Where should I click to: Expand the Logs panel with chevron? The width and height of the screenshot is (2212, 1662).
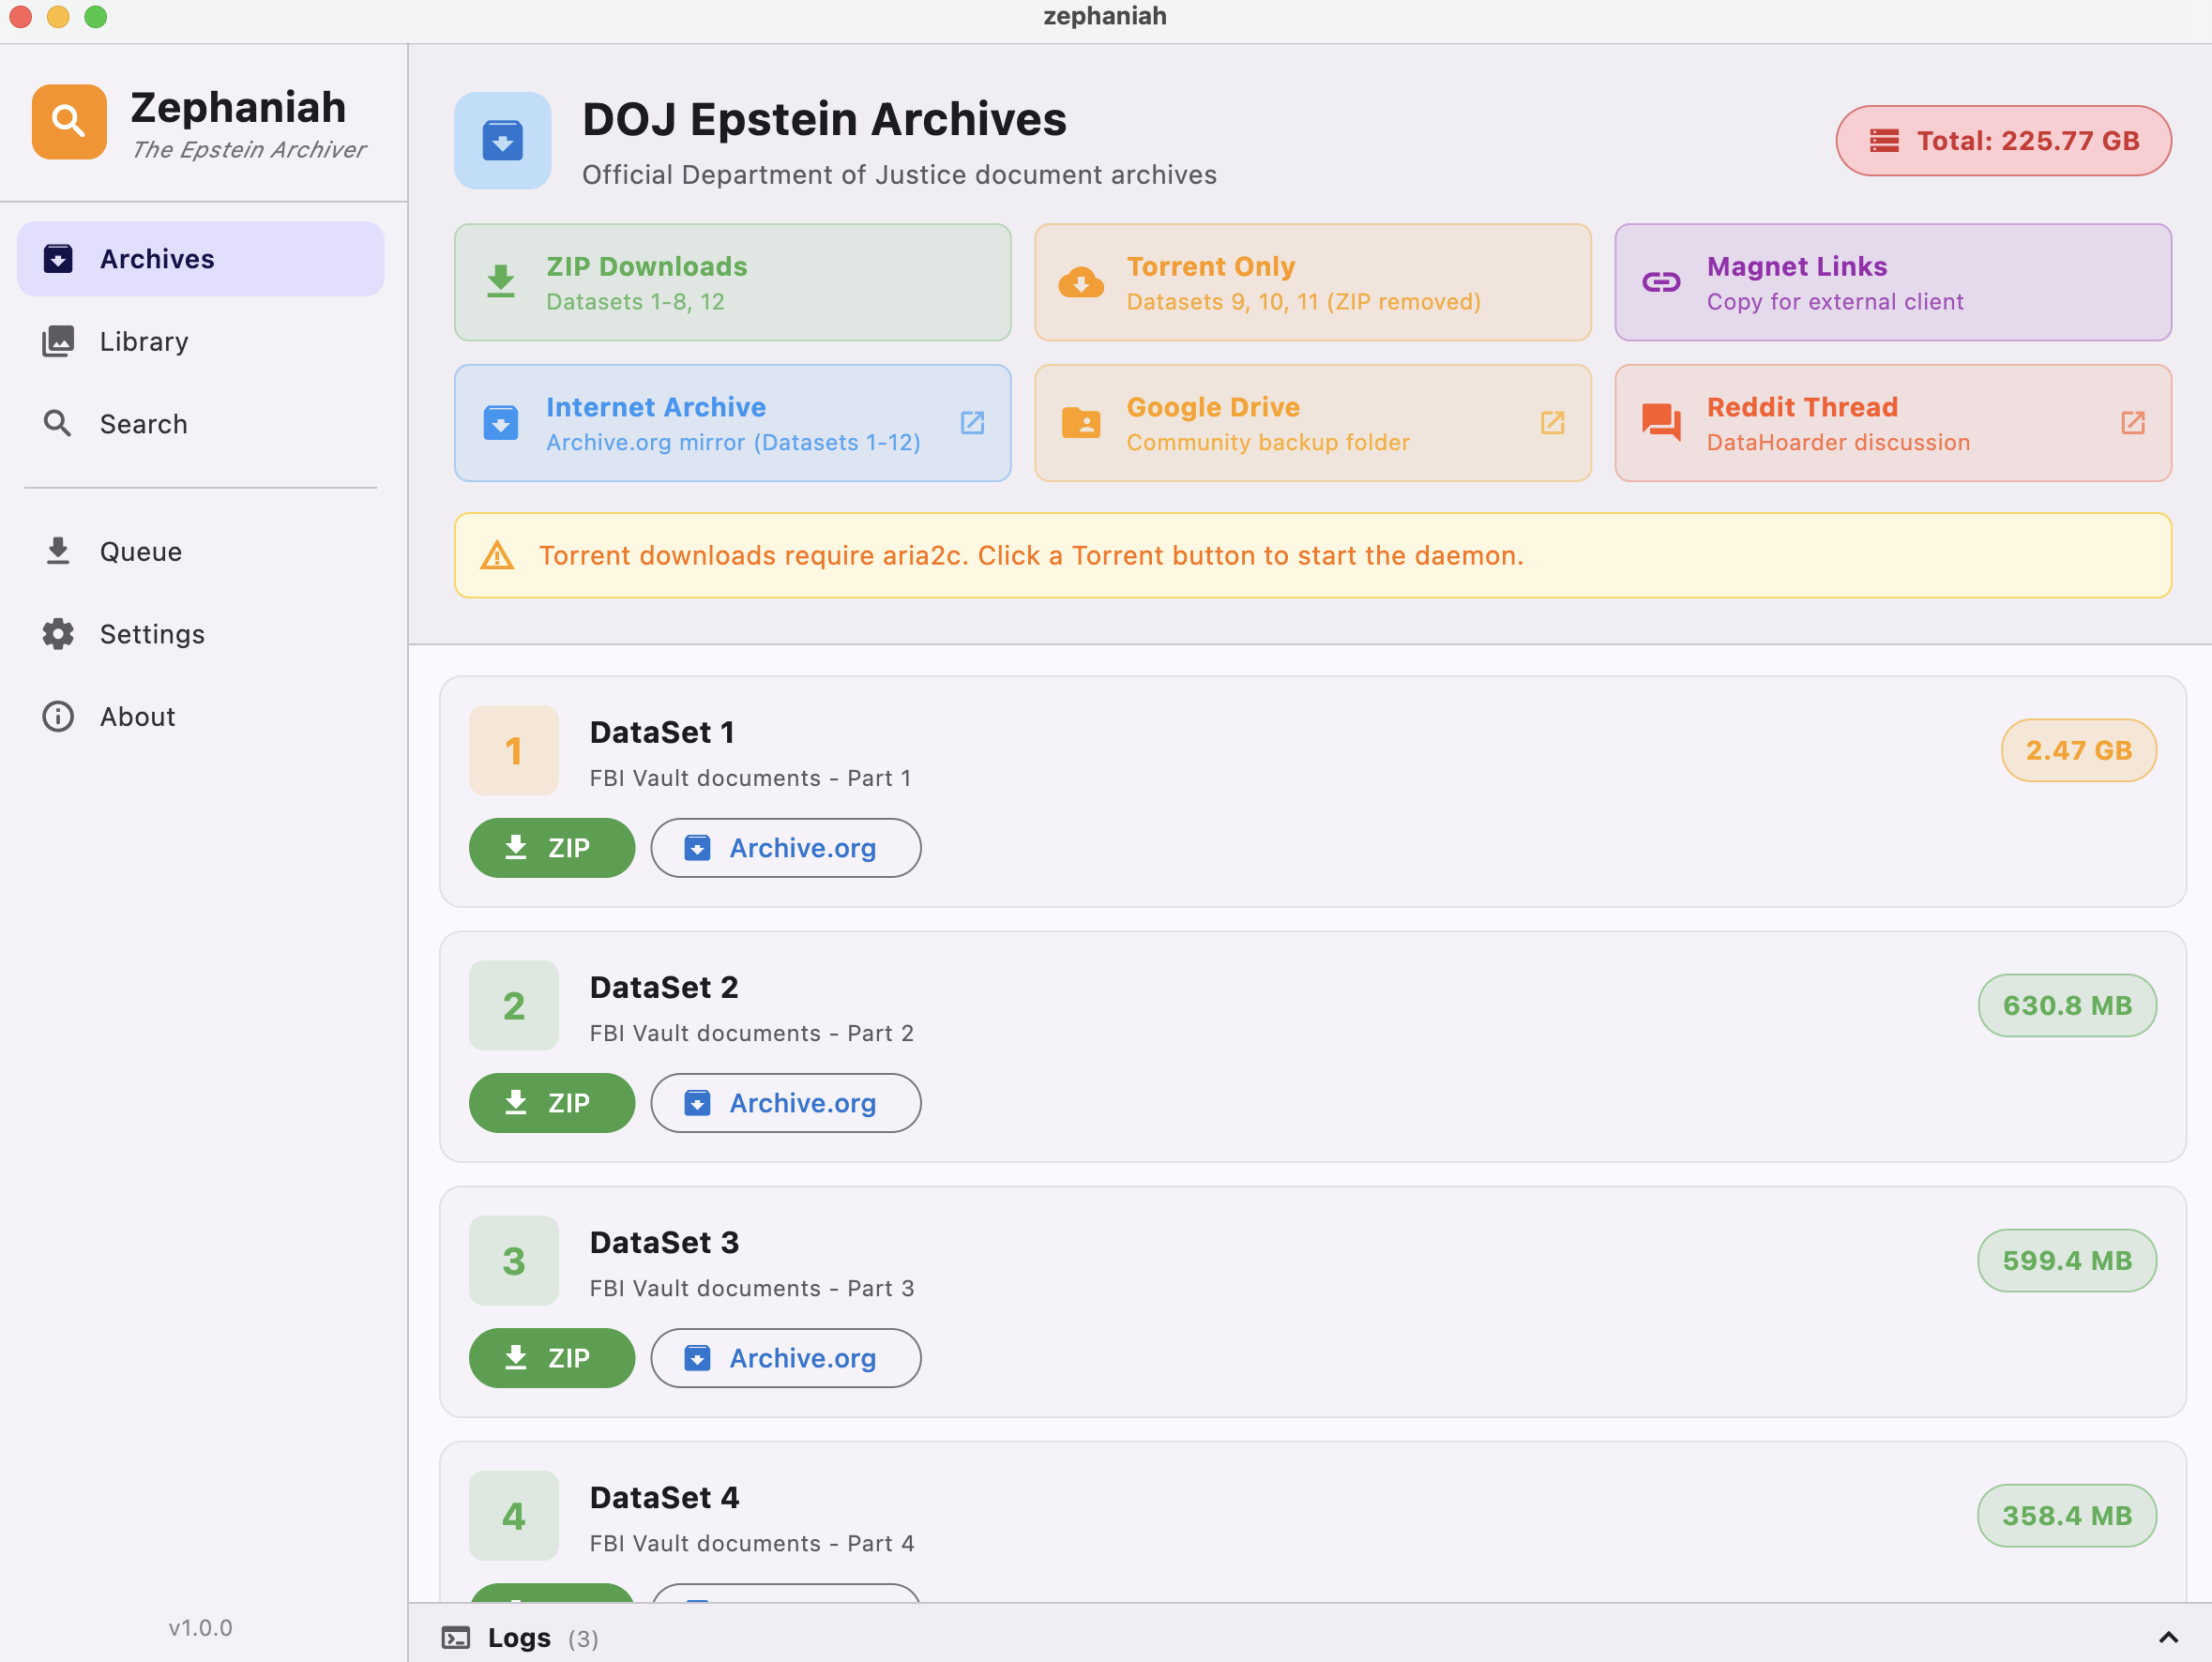(x=2167, y=1637)
